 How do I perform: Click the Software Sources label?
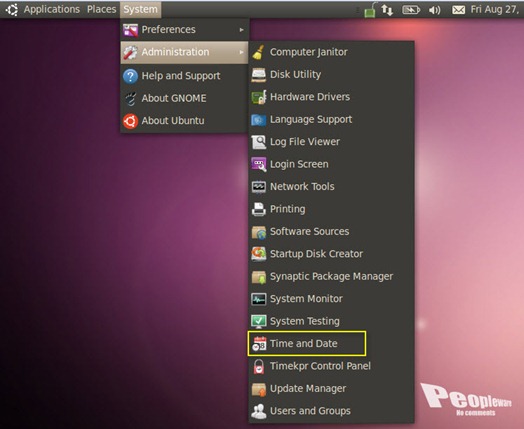point(309,232)
